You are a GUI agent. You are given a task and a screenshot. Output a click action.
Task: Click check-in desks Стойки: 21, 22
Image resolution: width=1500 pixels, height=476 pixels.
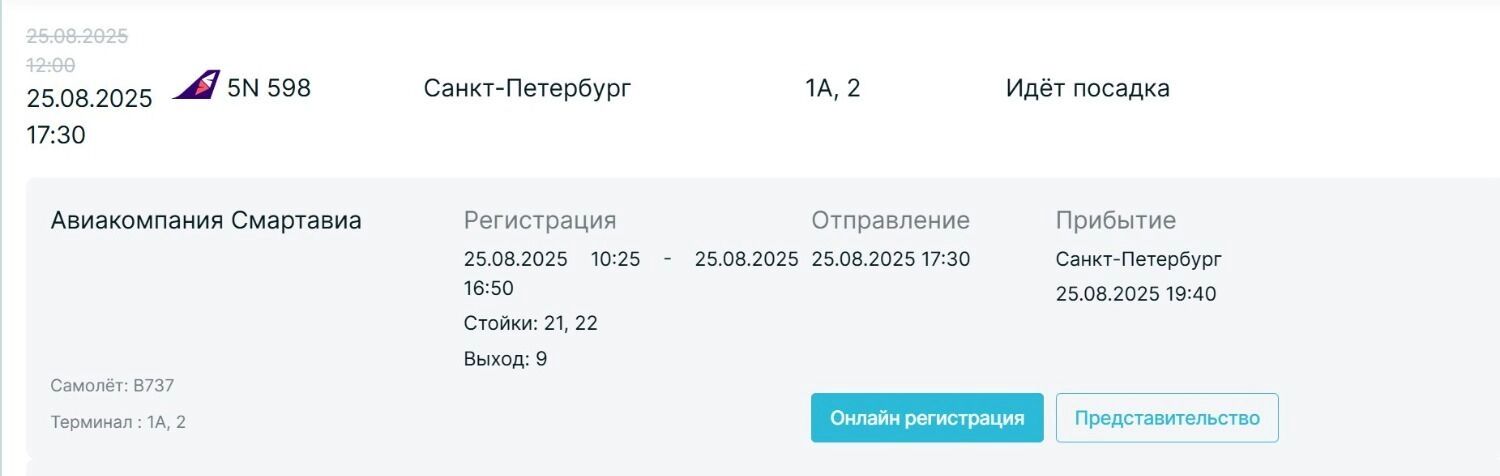(x=530, y=323)
